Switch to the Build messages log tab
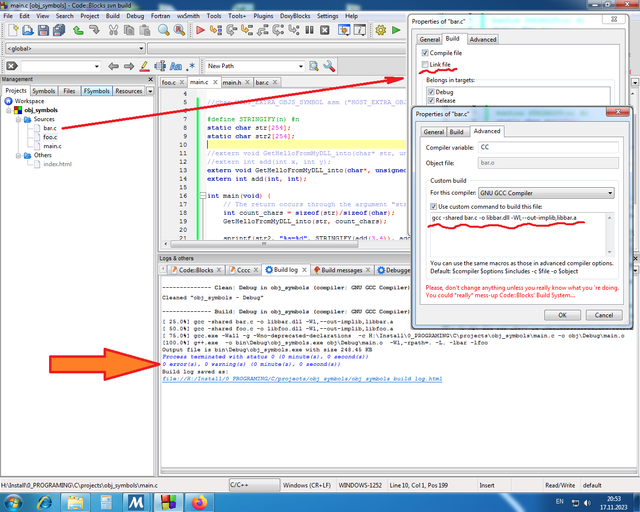Viewport: 640px width, 512px height. tap(342, 270)
